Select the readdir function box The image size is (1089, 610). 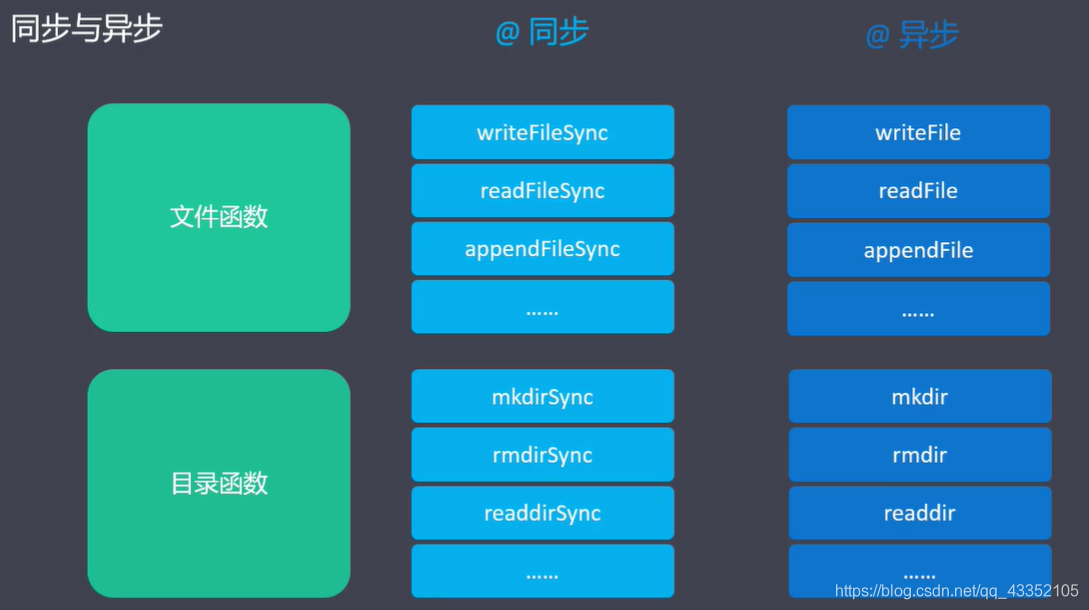pyautogui.click(x=918, y=513)
